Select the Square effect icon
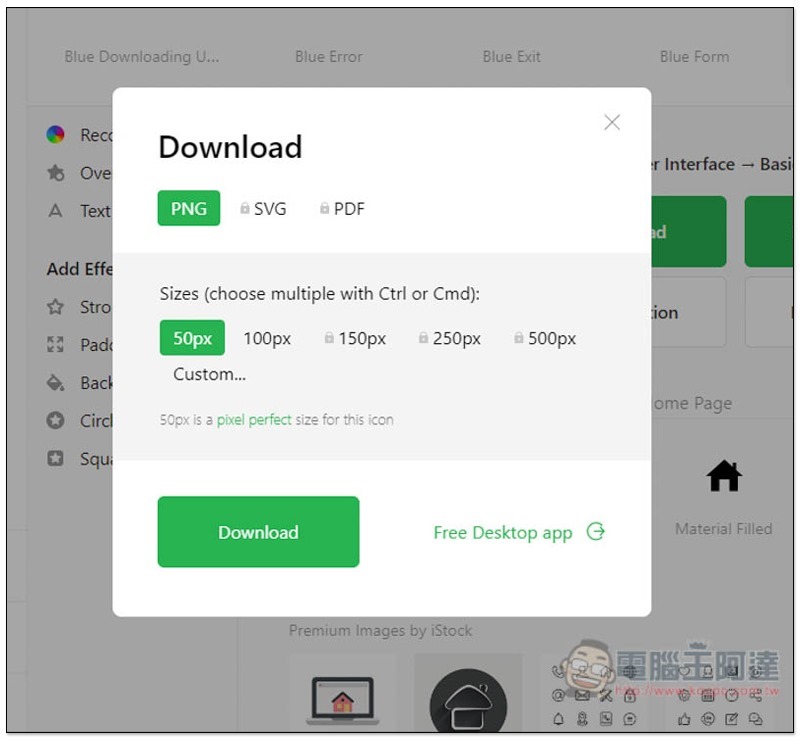The image size is (800, 741). pyautogui.click(x=55, y=458)
